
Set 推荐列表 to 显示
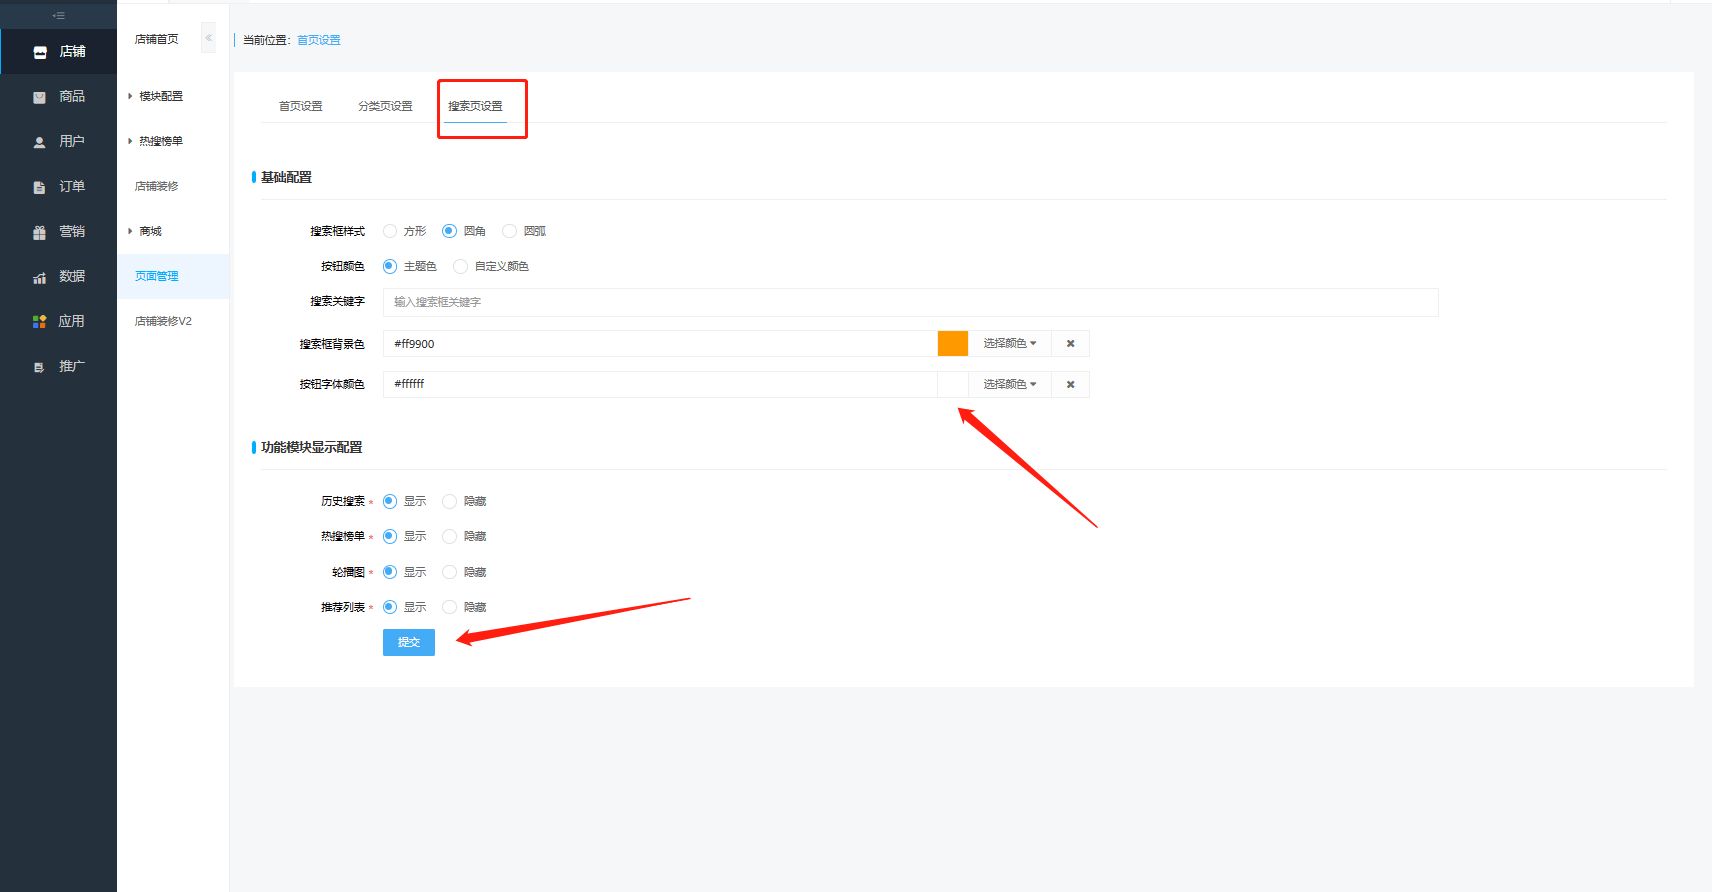tap(390, 607)
